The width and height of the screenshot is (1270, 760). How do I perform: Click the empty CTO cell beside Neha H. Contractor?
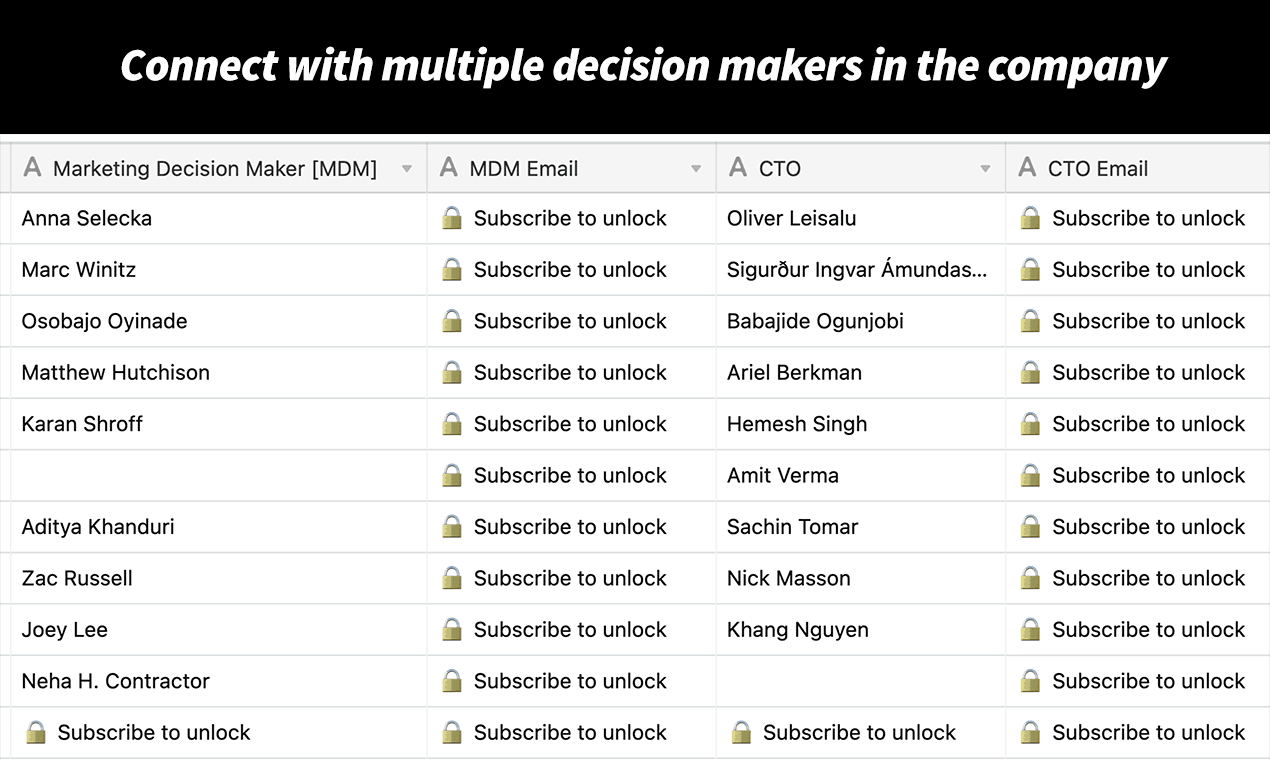[x=860, y=681]
